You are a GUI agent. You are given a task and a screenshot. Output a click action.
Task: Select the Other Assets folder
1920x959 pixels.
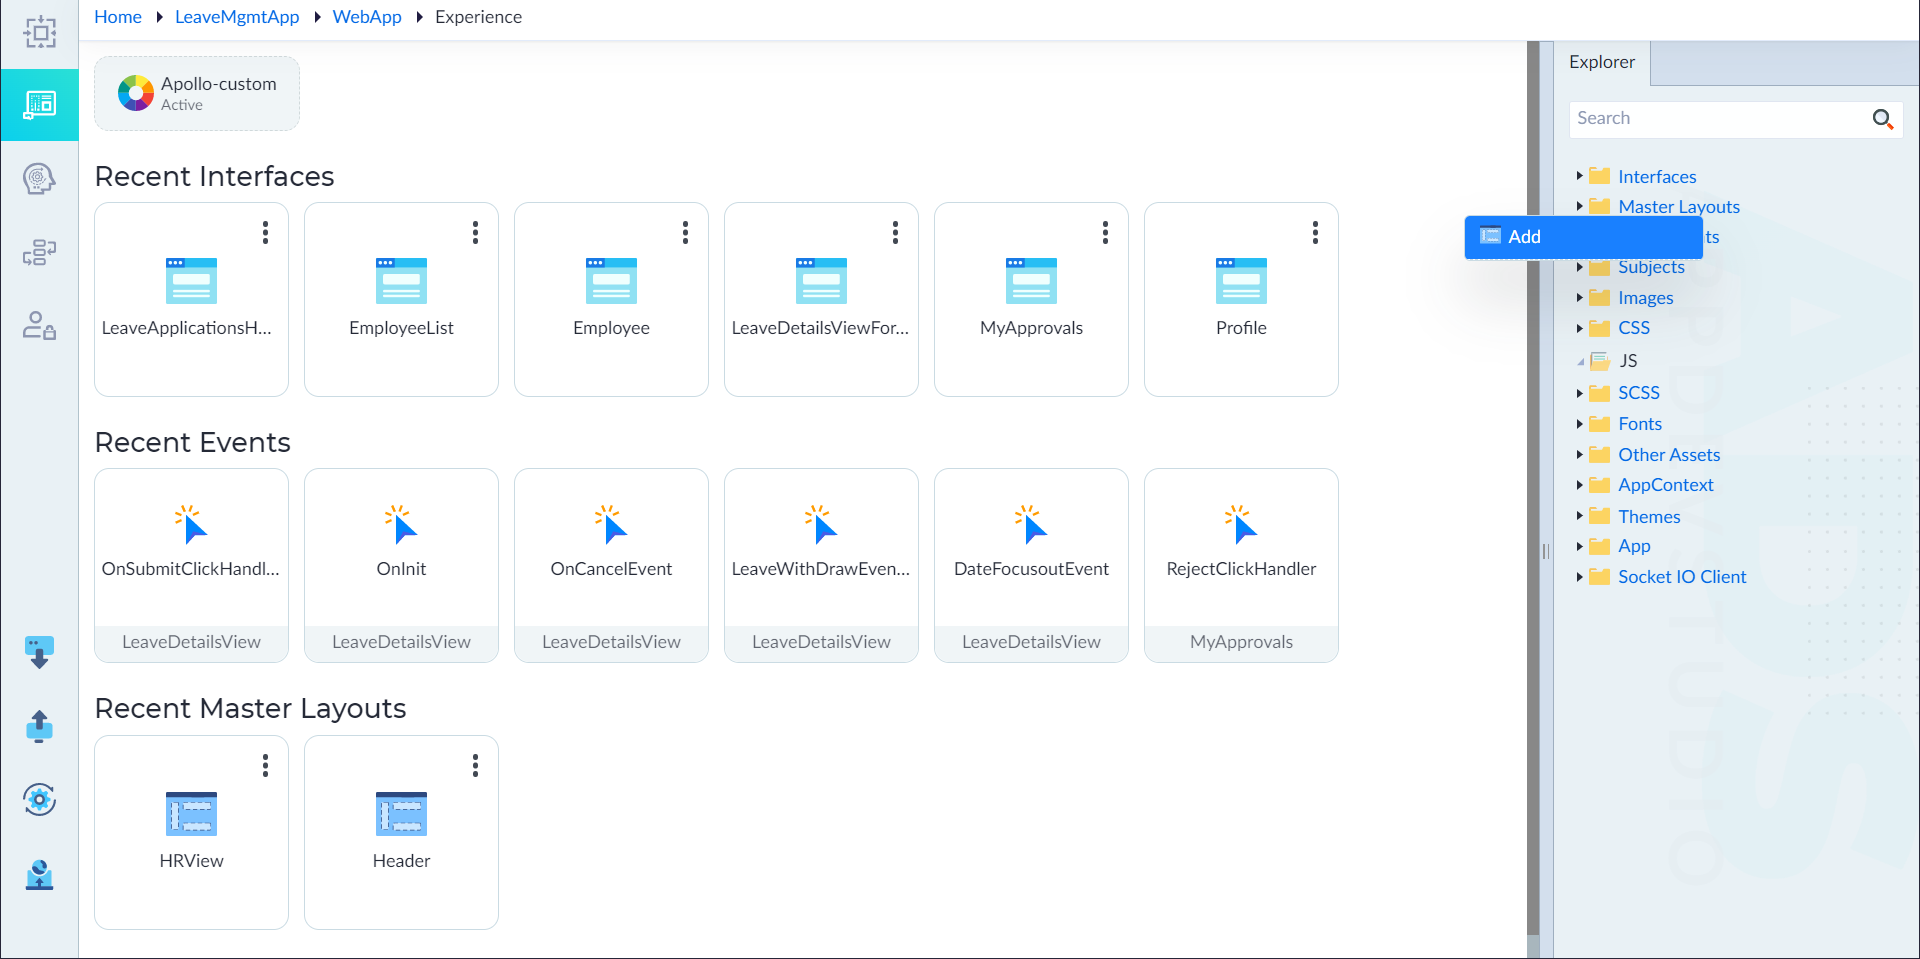click(1669, 455)
